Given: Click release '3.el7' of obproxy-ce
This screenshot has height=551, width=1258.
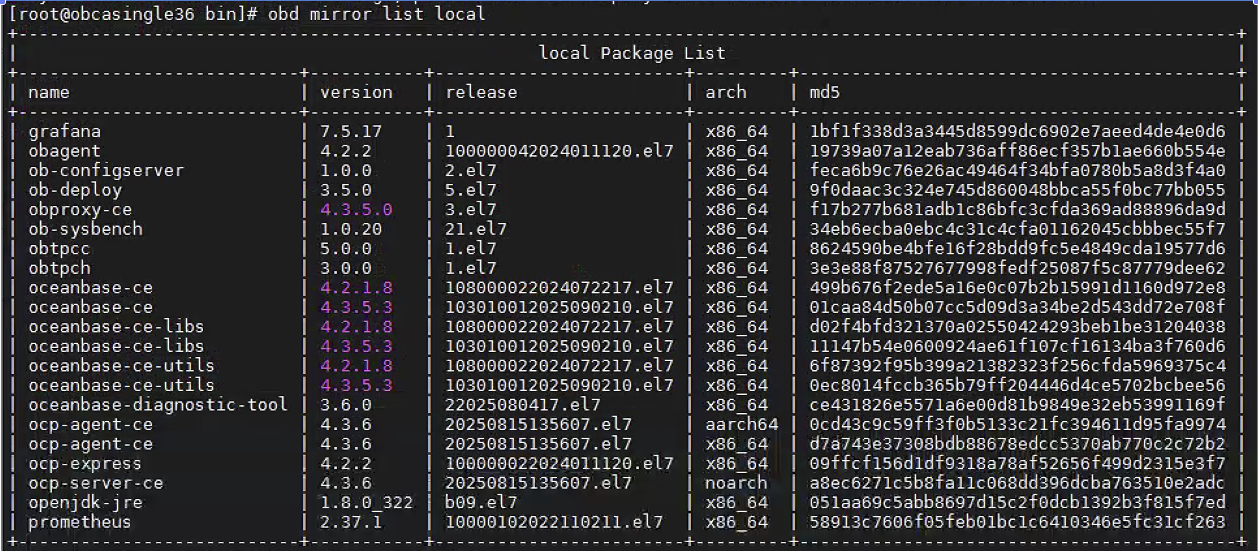Looking at the screenshot, I should click(x=471, y=209).
